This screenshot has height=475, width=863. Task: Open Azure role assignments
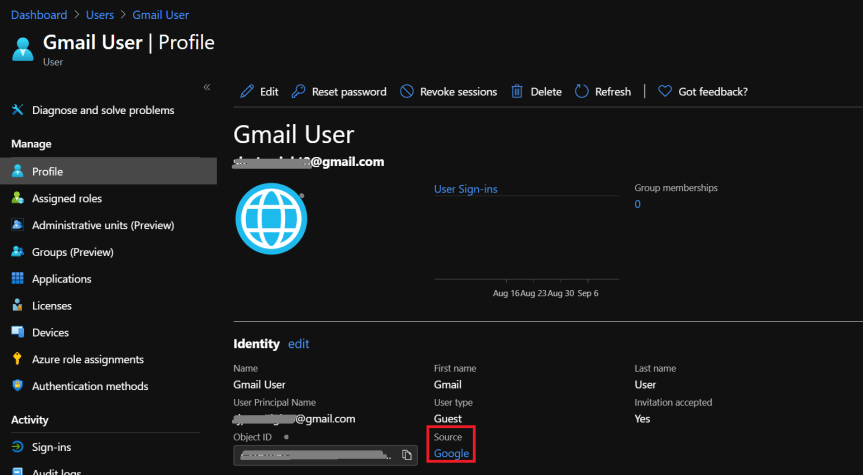click(87, 359)
